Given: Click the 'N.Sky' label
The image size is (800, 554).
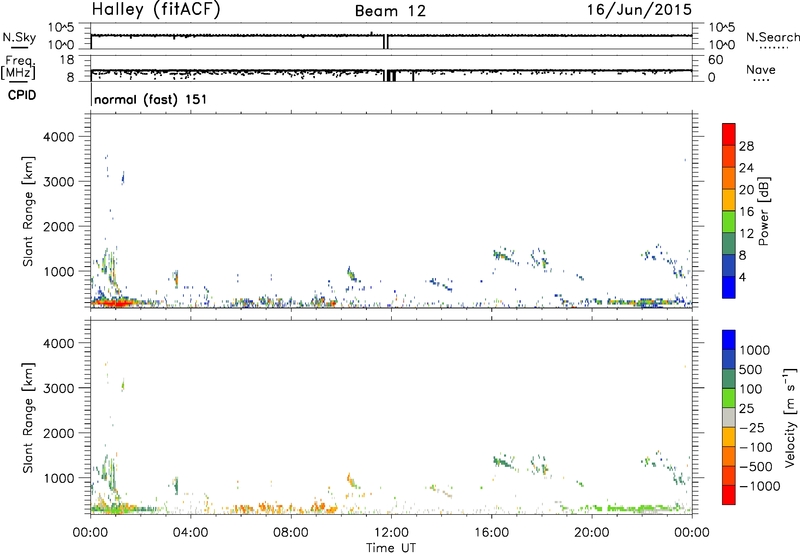Looking at the screenshot, I should click(19, 38).
